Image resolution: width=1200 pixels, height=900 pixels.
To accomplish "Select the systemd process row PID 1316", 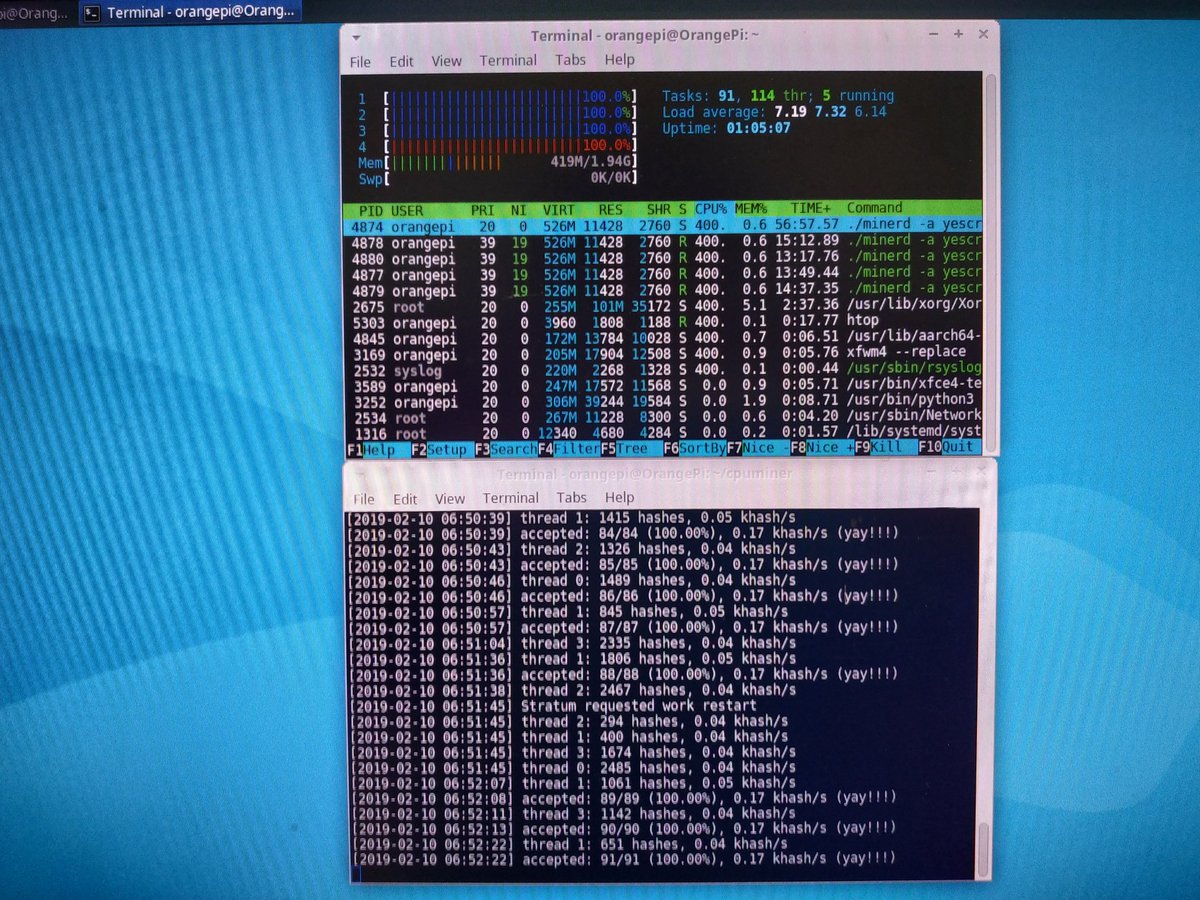I will (664, 433).
